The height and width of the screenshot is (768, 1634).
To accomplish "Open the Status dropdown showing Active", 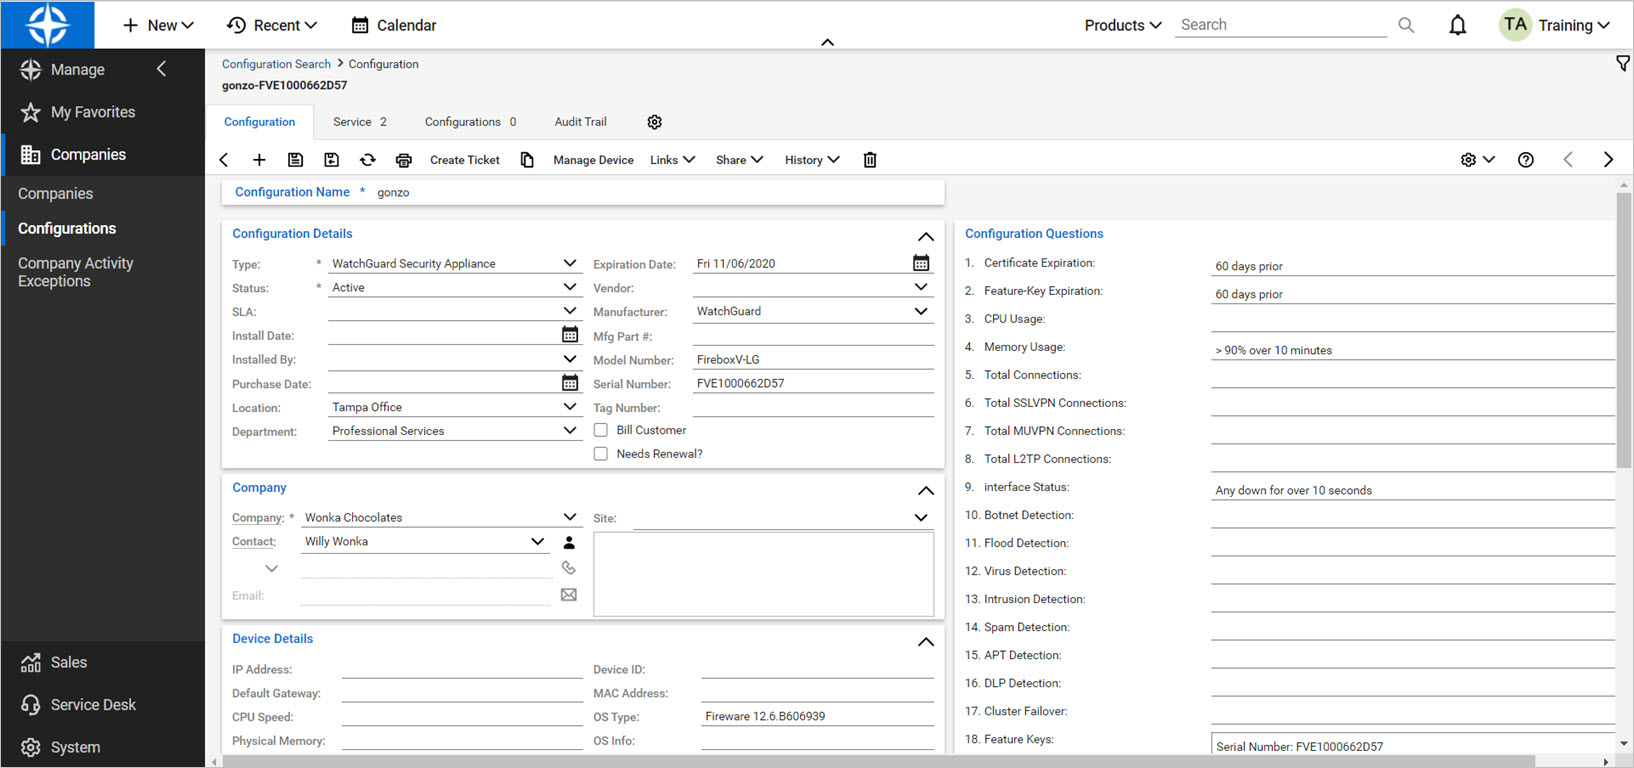I will 569,287.
